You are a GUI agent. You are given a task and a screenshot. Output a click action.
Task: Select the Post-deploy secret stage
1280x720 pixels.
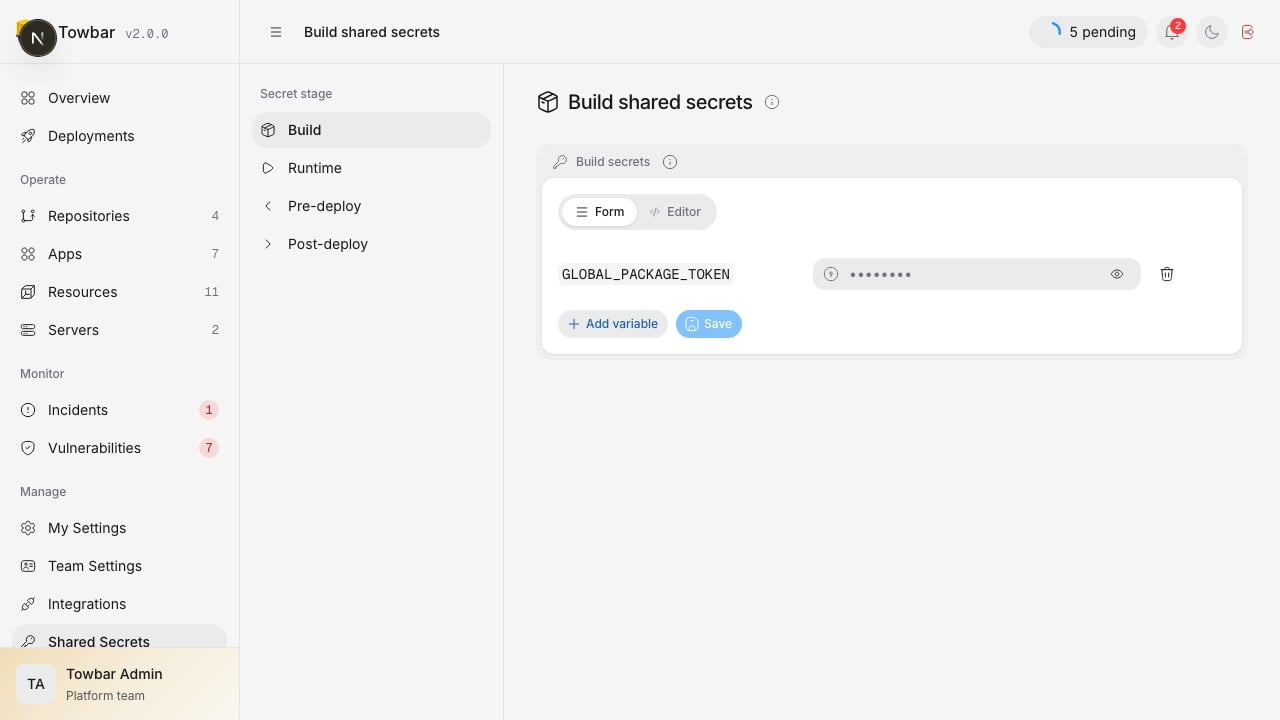371,244
